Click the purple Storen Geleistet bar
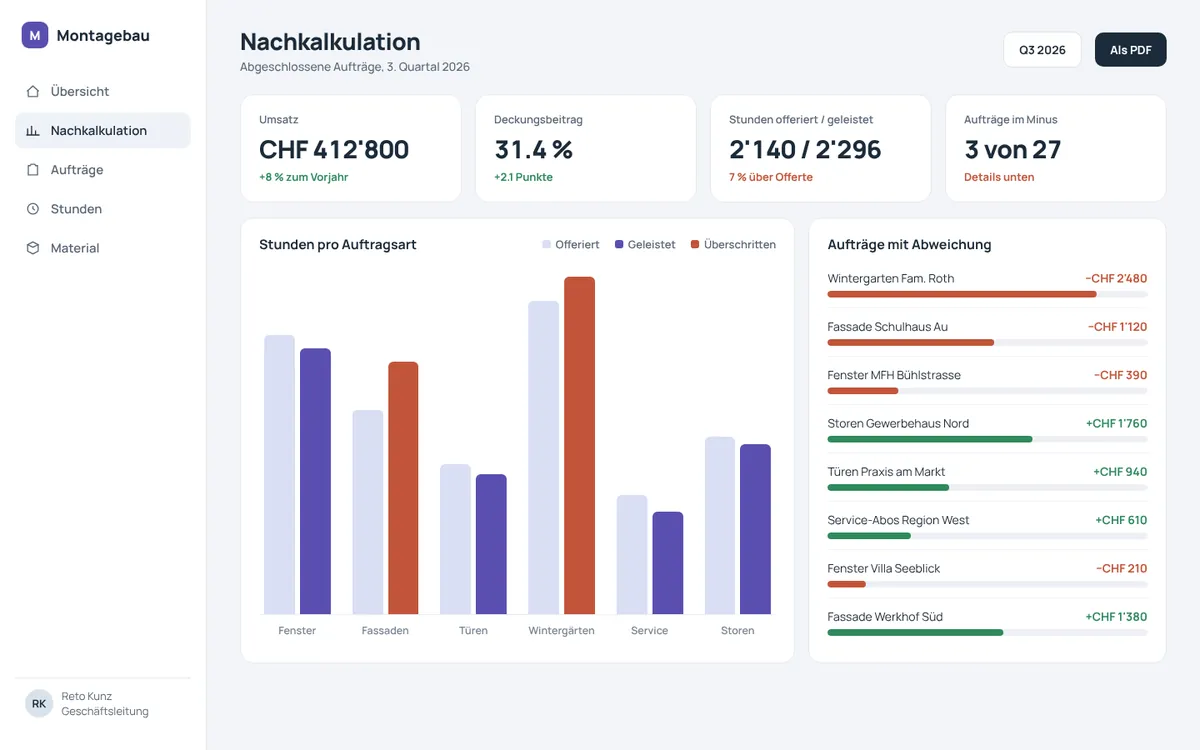The width and height of the screenshot is (1200, 750). pos(755,529)
